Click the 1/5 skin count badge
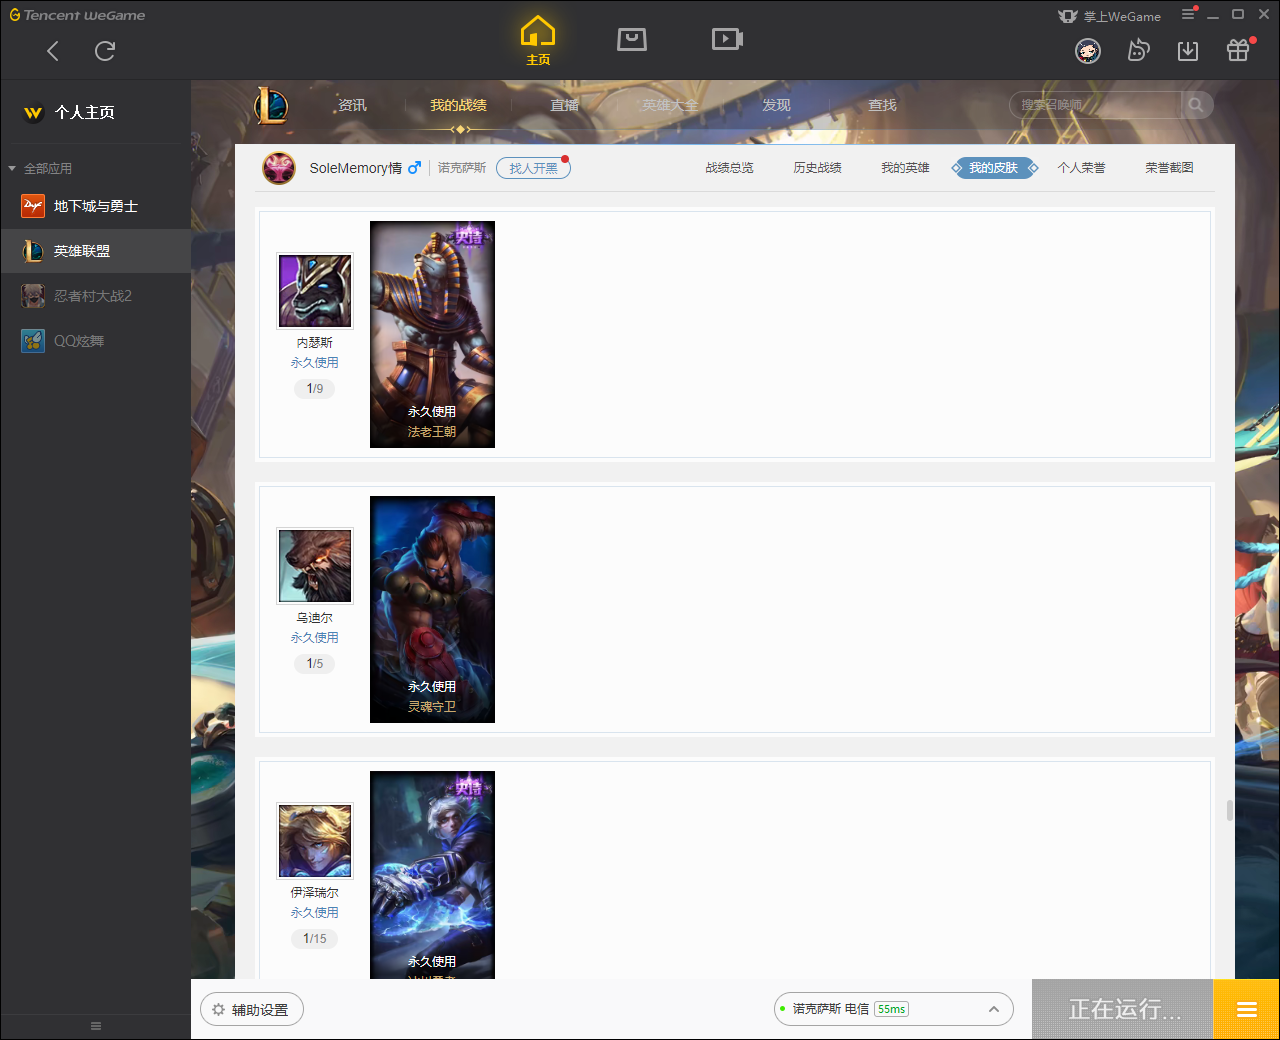The image size is (1280, 1040). pos(315,664)
